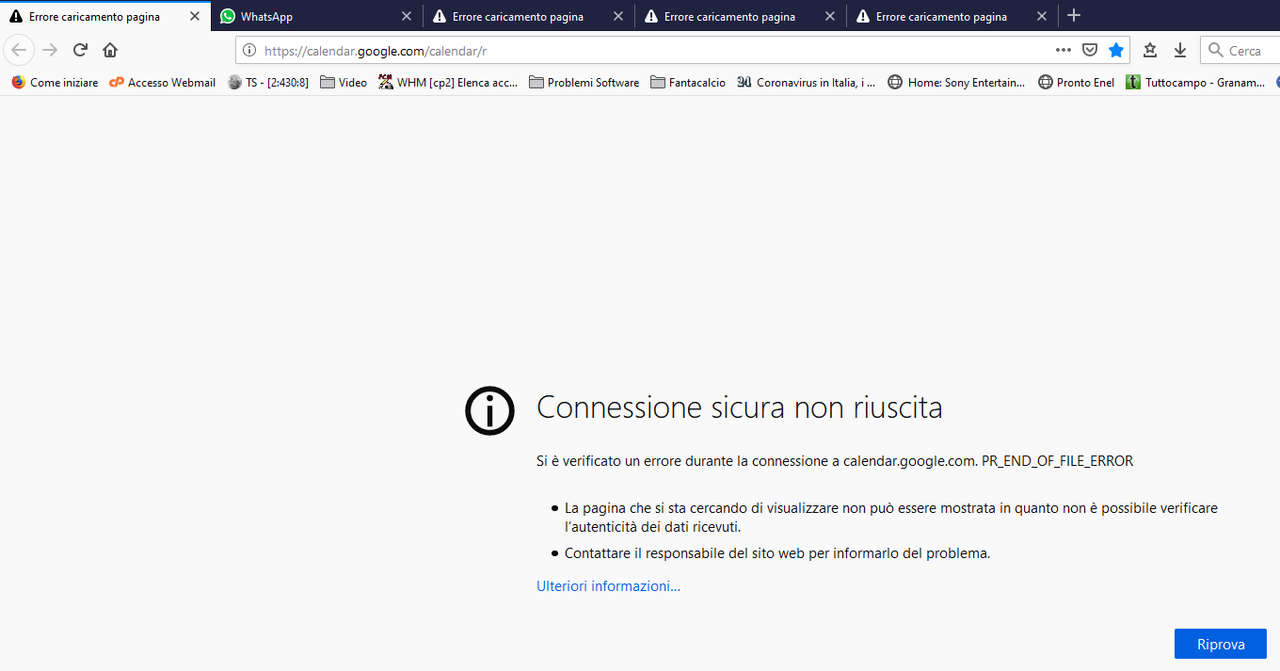Open the page actions three-dots menu
The image size is (1280, 671).
pyautogui.click(x=1063, y=50)
